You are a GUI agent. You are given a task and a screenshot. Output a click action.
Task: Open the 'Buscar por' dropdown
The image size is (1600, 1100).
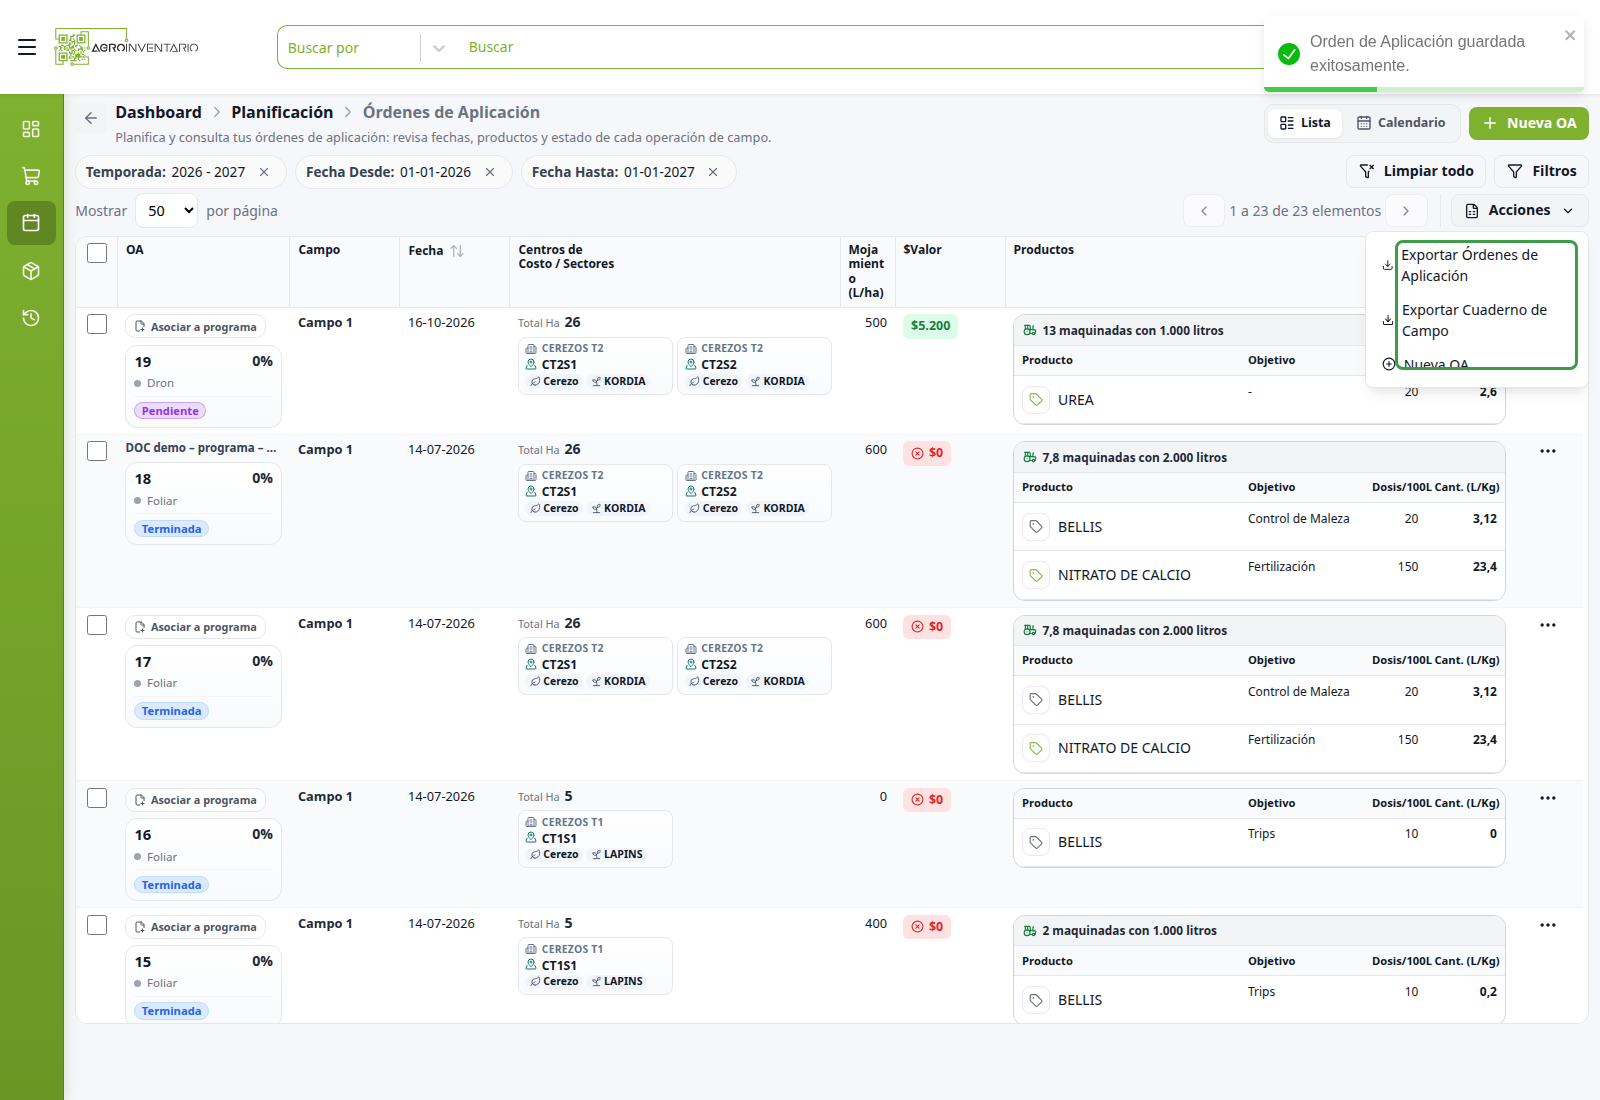pyautogui.click(x=366, y=47)
